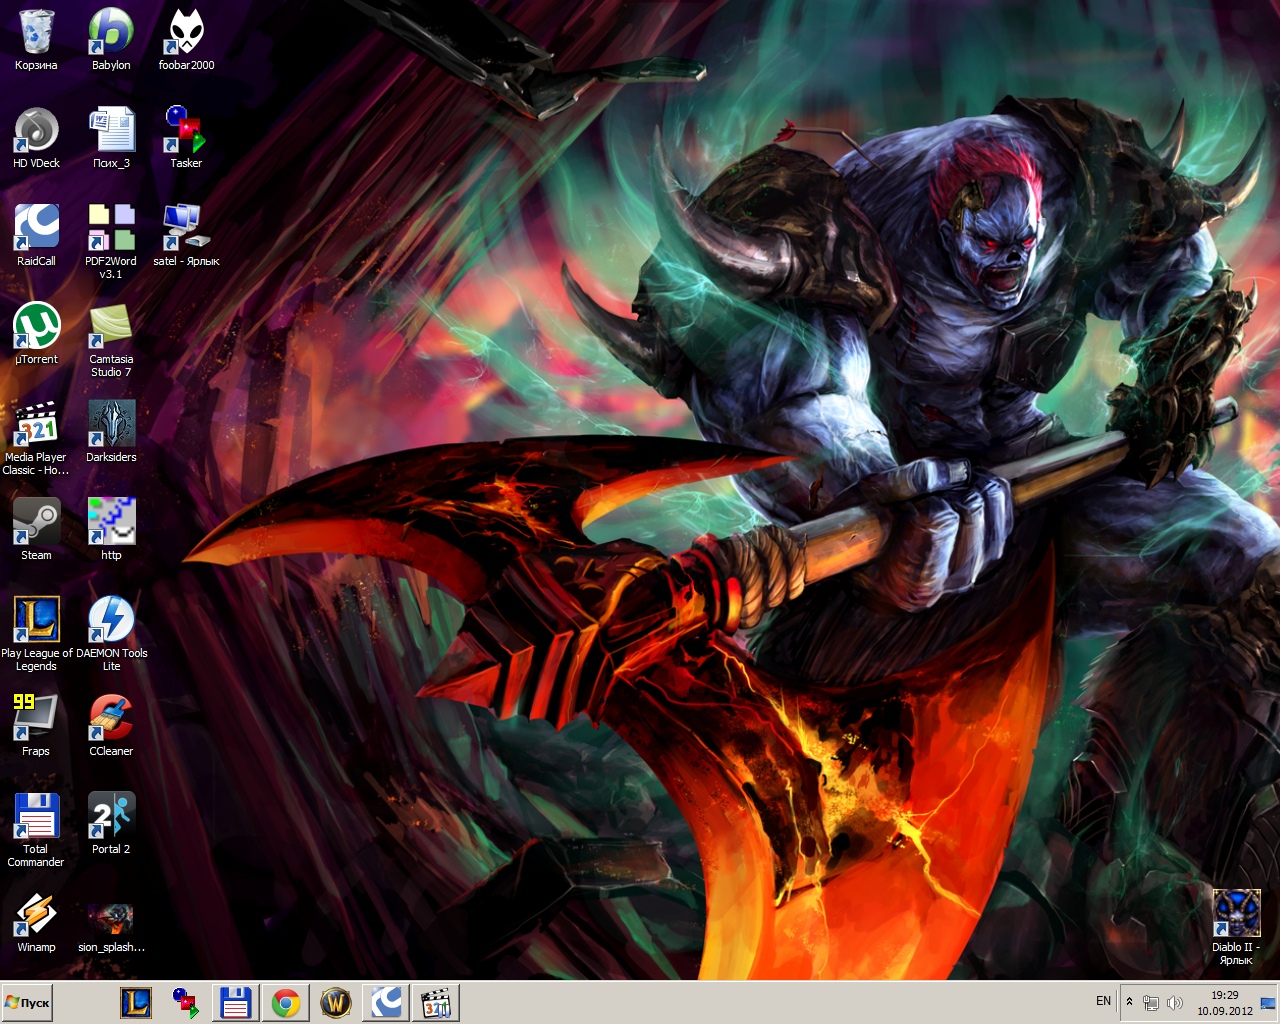This screenshot has width=1280, height=1024.
Task: Open Media Player Classic taskbar icon
Action: point(436,1002)
